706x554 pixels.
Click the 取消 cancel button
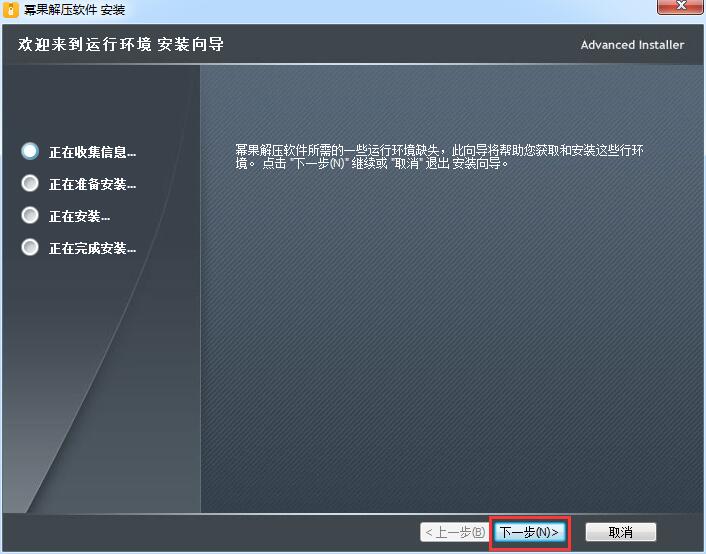(620, 532)
